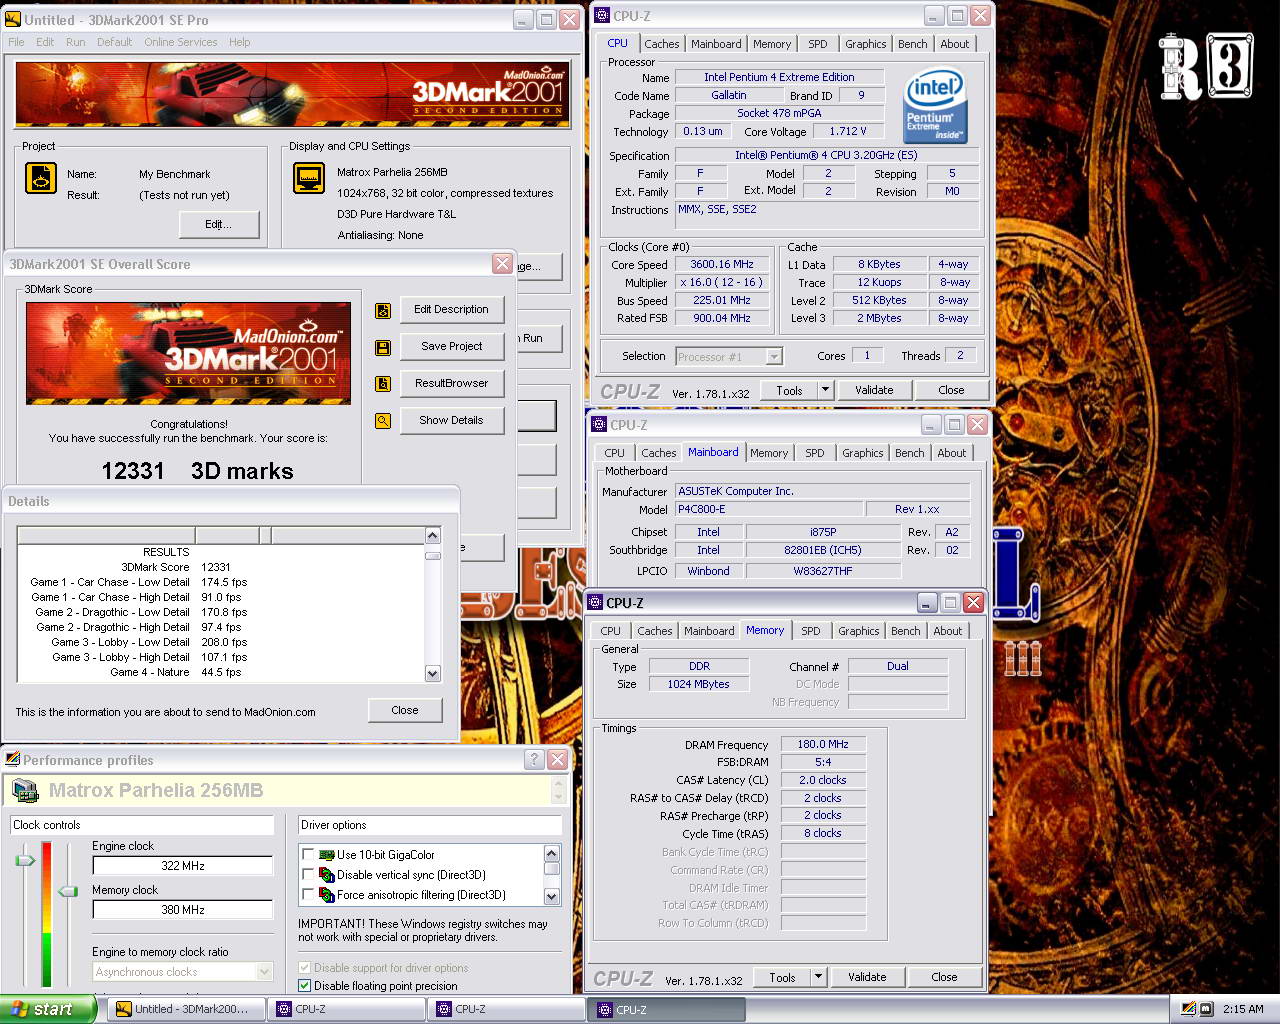Check Disable vertical sync (Direct3D)
The height and width of the screenshot is (1024, 1280).
[308, 875]
